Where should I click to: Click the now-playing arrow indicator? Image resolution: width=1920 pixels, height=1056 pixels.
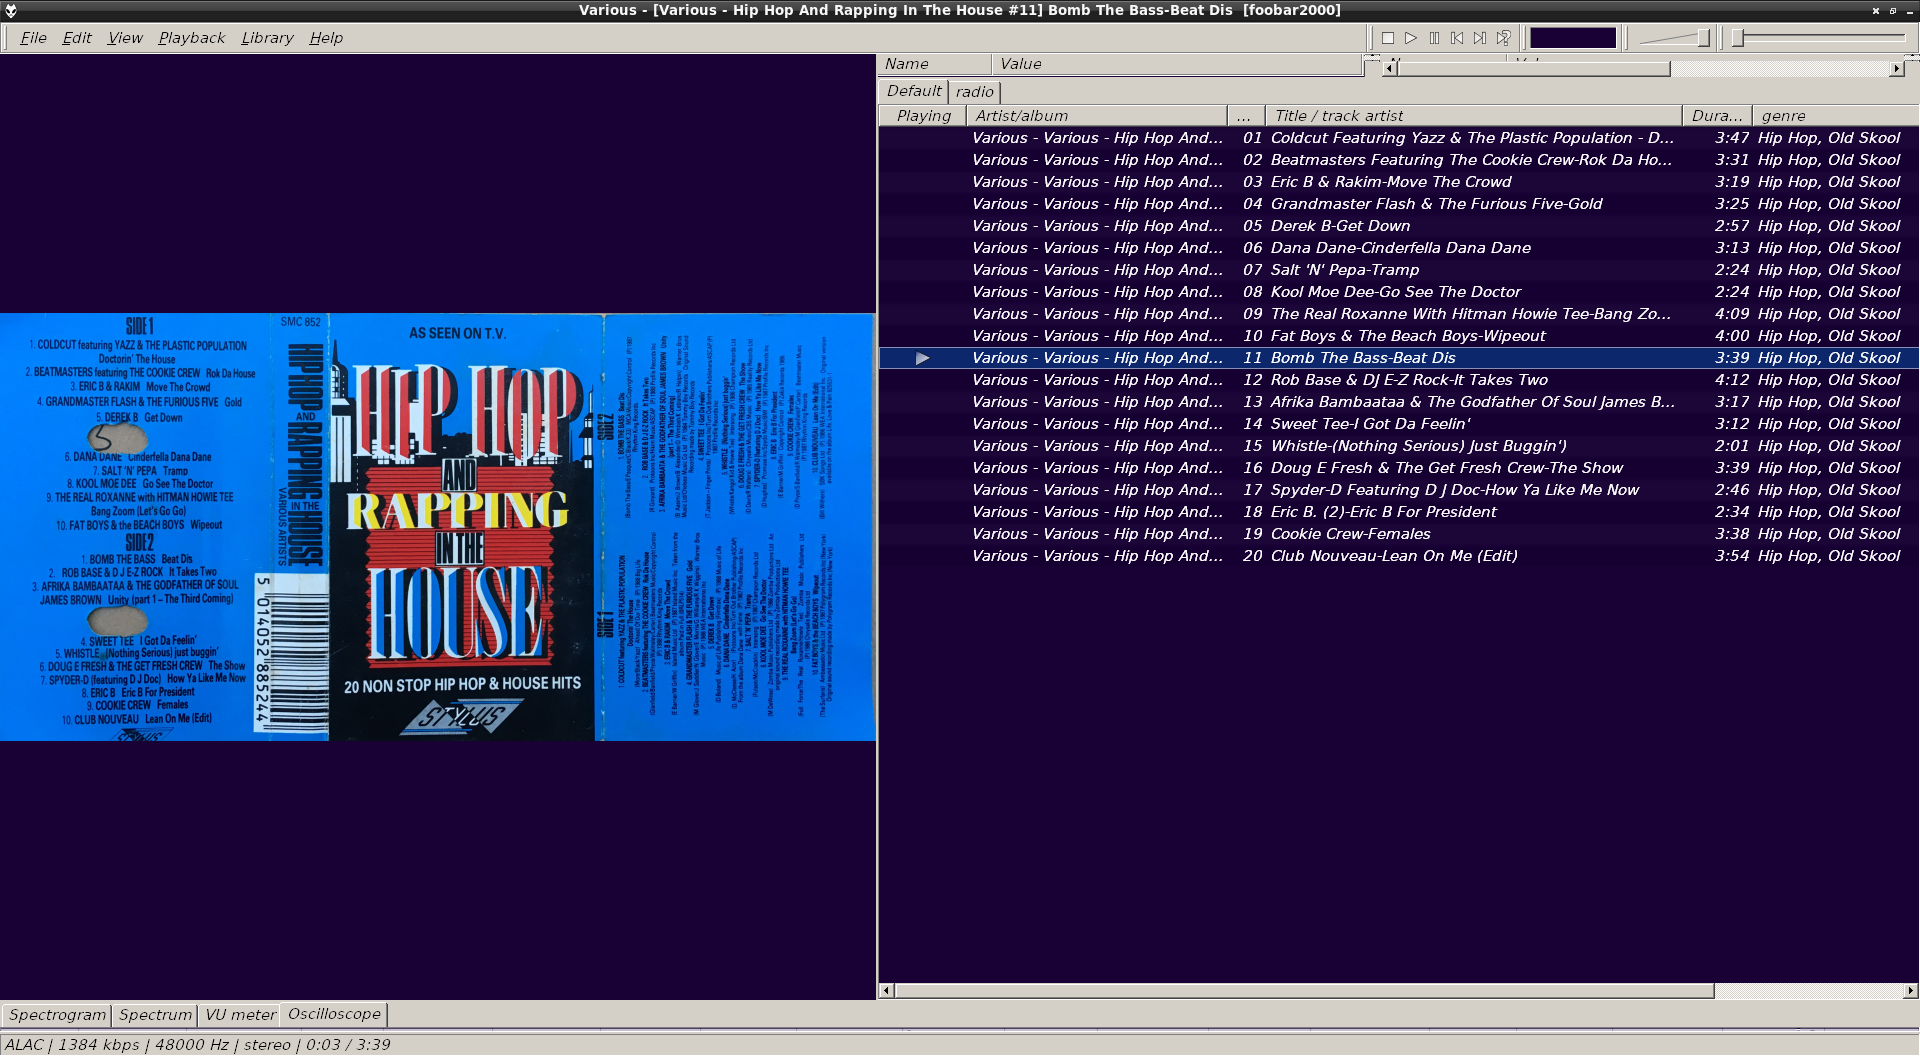click(x=922, y=358)
